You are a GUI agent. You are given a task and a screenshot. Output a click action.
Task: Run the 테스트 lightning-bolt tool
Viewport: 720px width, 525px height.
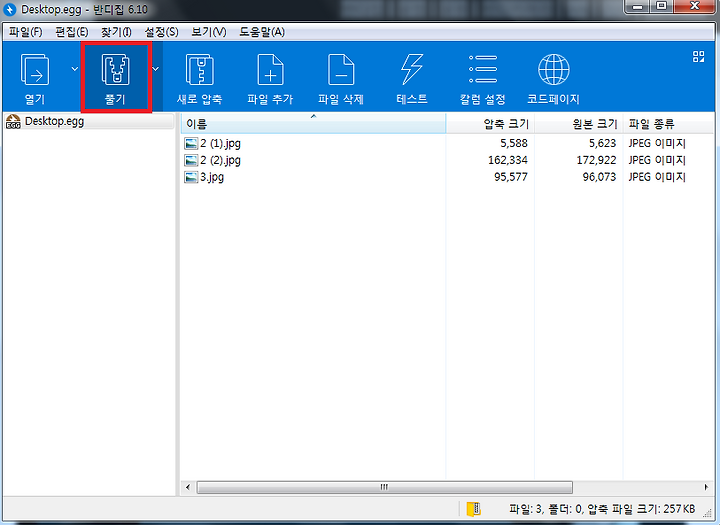click(412, 69)
